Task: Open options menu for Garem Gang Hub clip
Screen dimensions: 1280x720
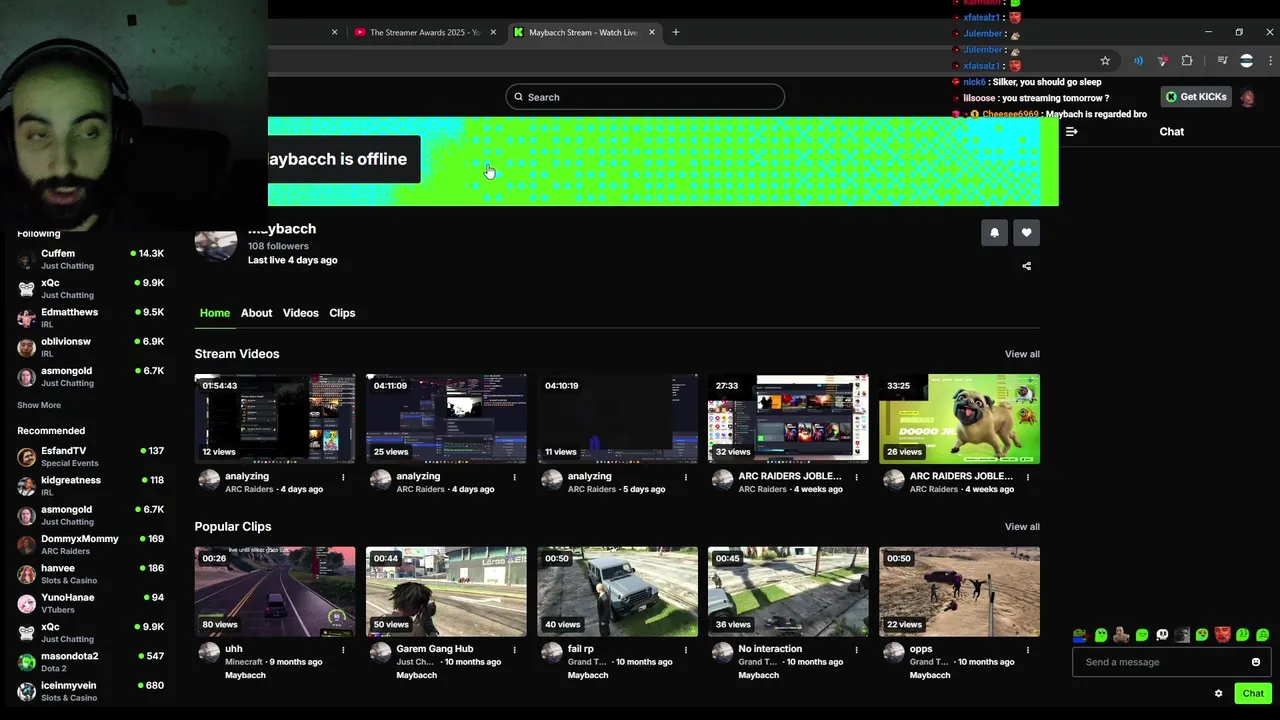Action: 514,649
